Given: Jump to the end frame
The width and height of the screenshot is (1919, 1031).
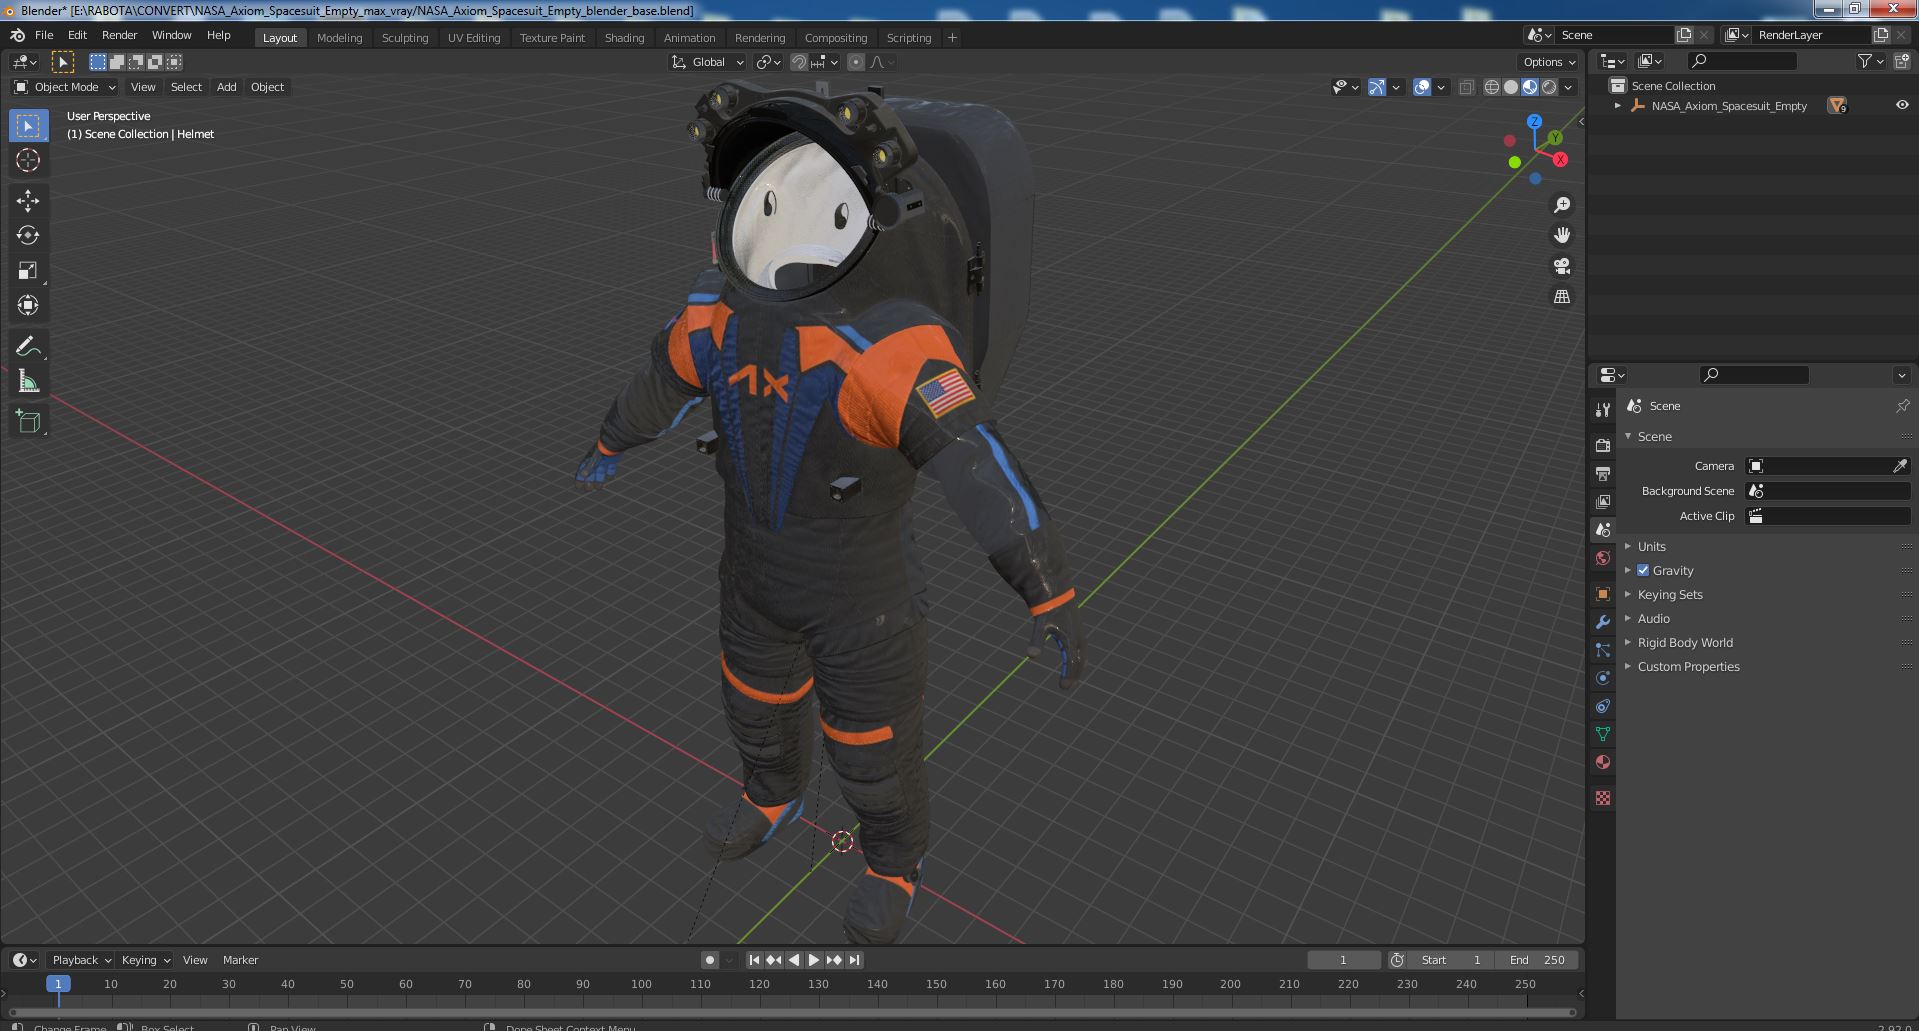Looking at the screenshot, I should [854, 960].
